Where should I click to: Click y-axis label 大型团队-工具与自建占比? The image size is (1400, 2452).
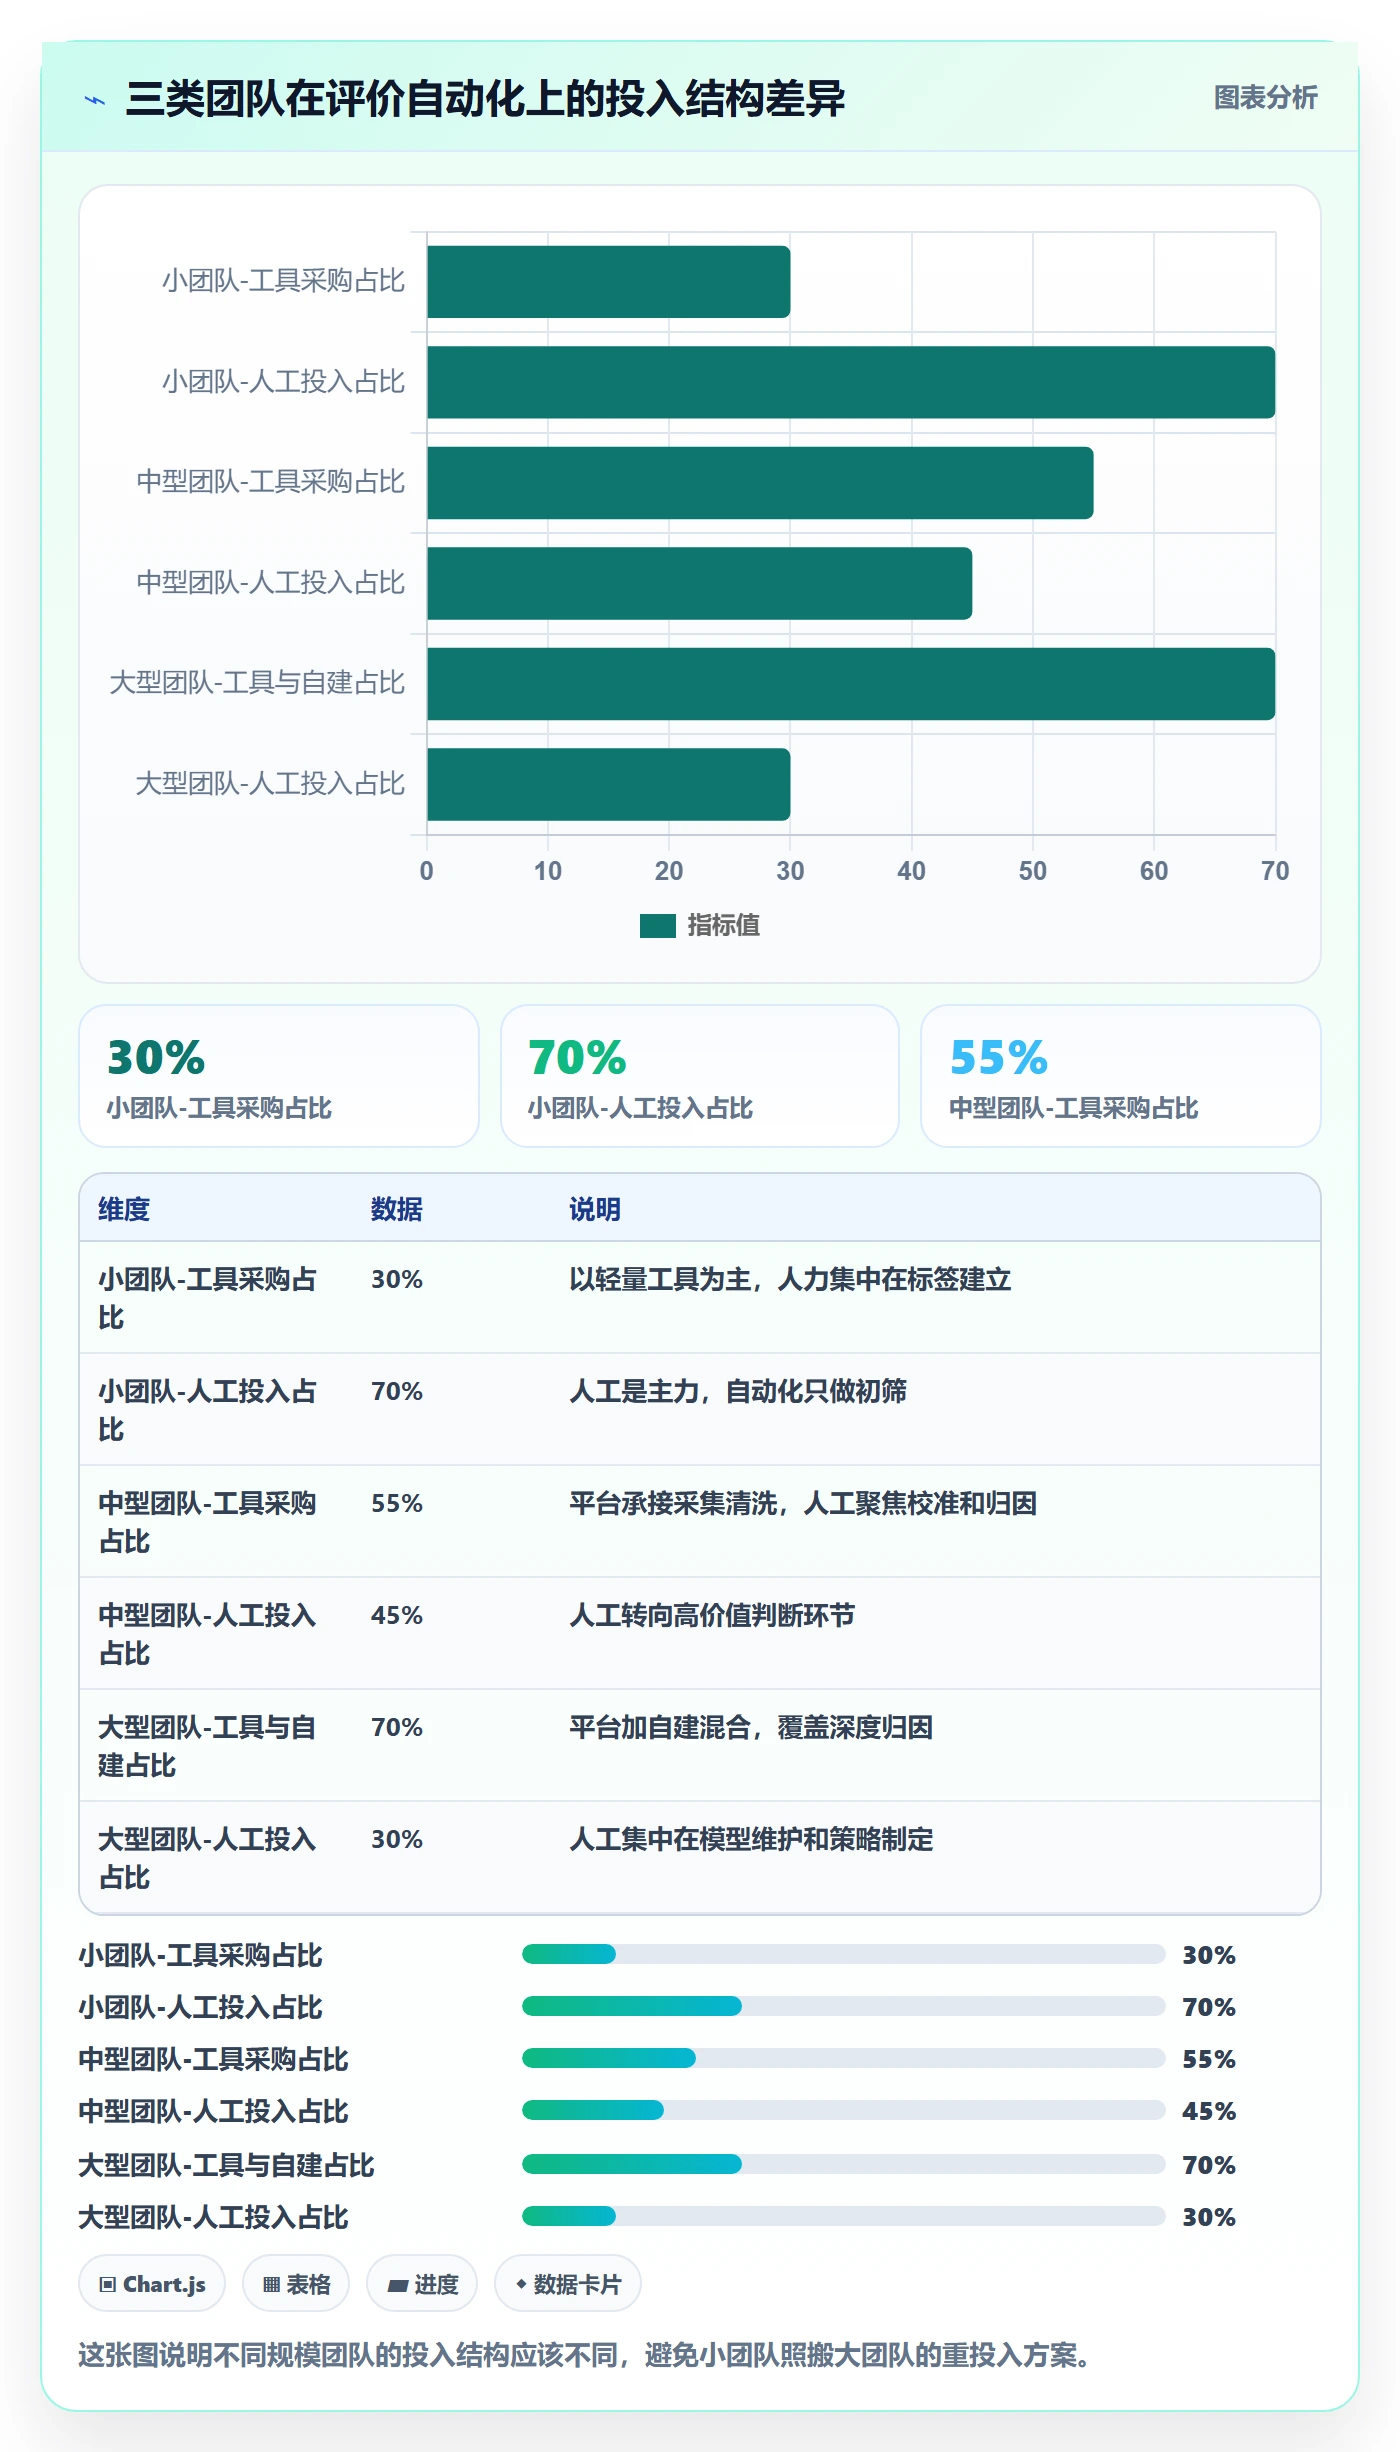click(257, 683)
